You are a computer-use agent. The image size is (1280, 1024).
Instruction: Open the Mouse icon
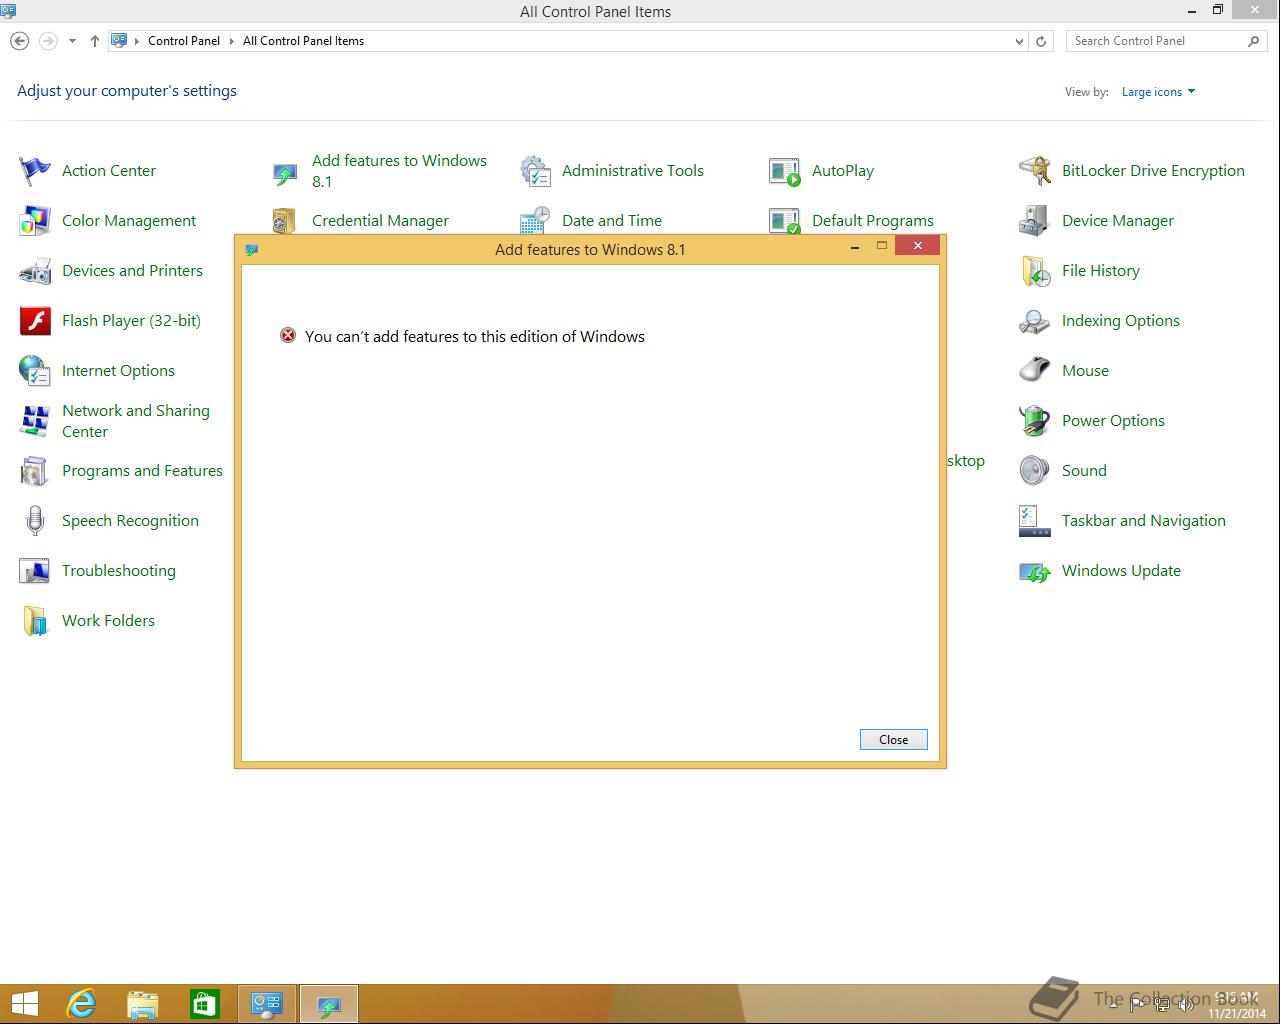pyautogui.click(x=1035, y=371)
